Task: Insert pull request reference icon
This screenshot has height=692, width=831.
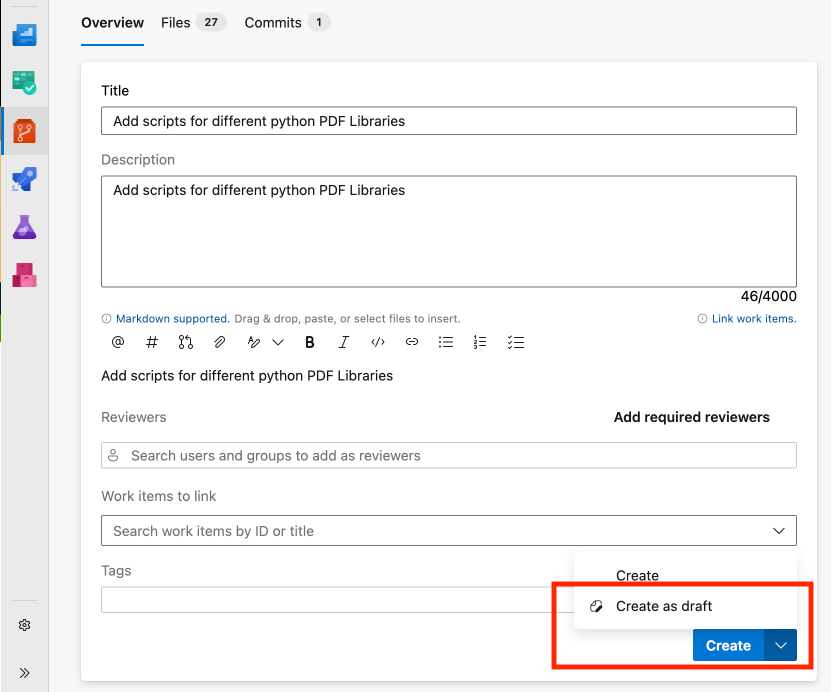Action: (185, 342)
